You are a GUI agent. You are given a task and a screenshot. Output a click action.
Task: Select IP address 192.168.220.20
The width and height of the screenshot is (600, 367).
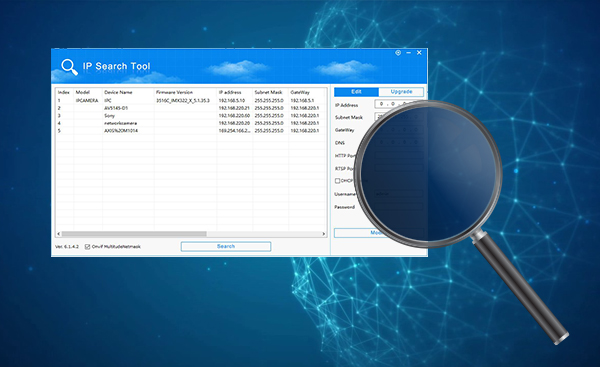234,123
